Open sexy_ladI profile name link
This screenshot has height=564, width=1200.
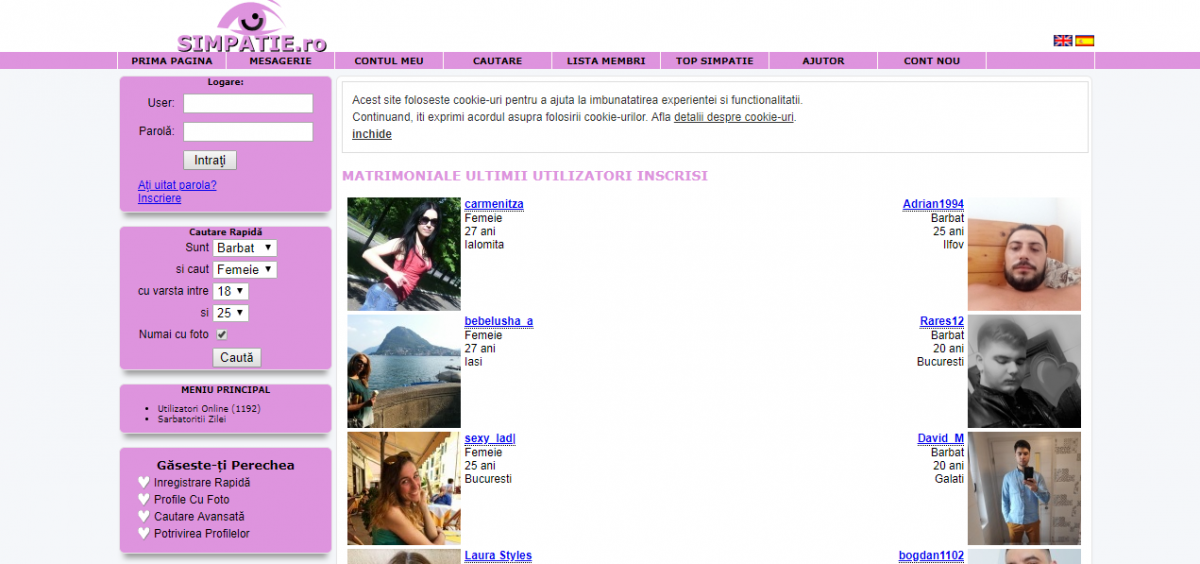(x=490, y=438)
